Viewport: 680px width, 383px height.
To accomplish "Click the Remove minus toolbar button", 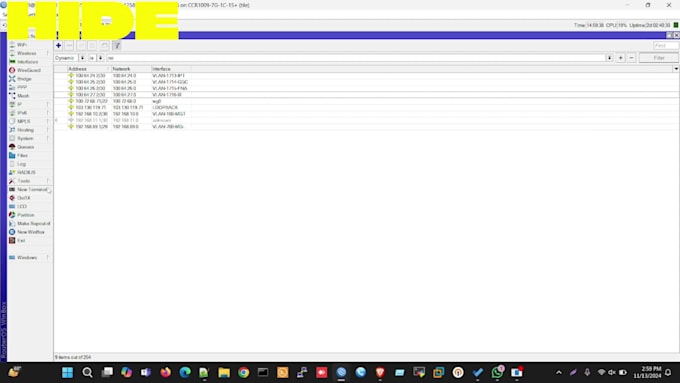I will tap(69, 45).
